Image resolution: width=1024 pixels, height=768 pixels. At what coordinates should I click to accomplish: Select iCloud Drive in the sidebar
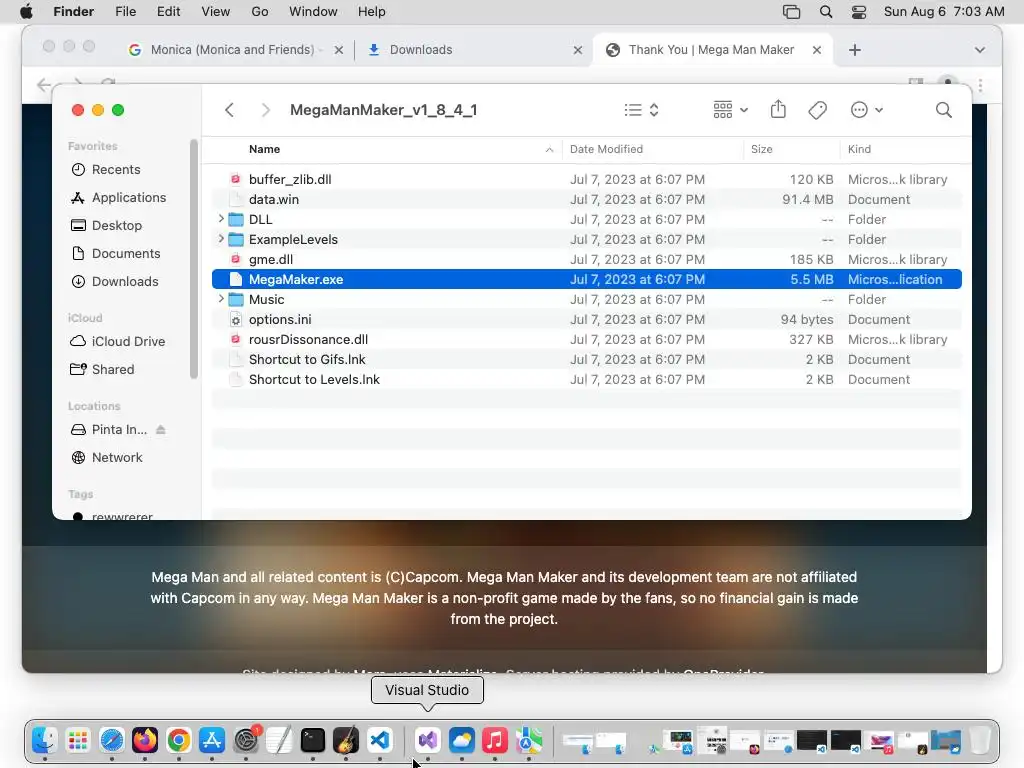128,342
